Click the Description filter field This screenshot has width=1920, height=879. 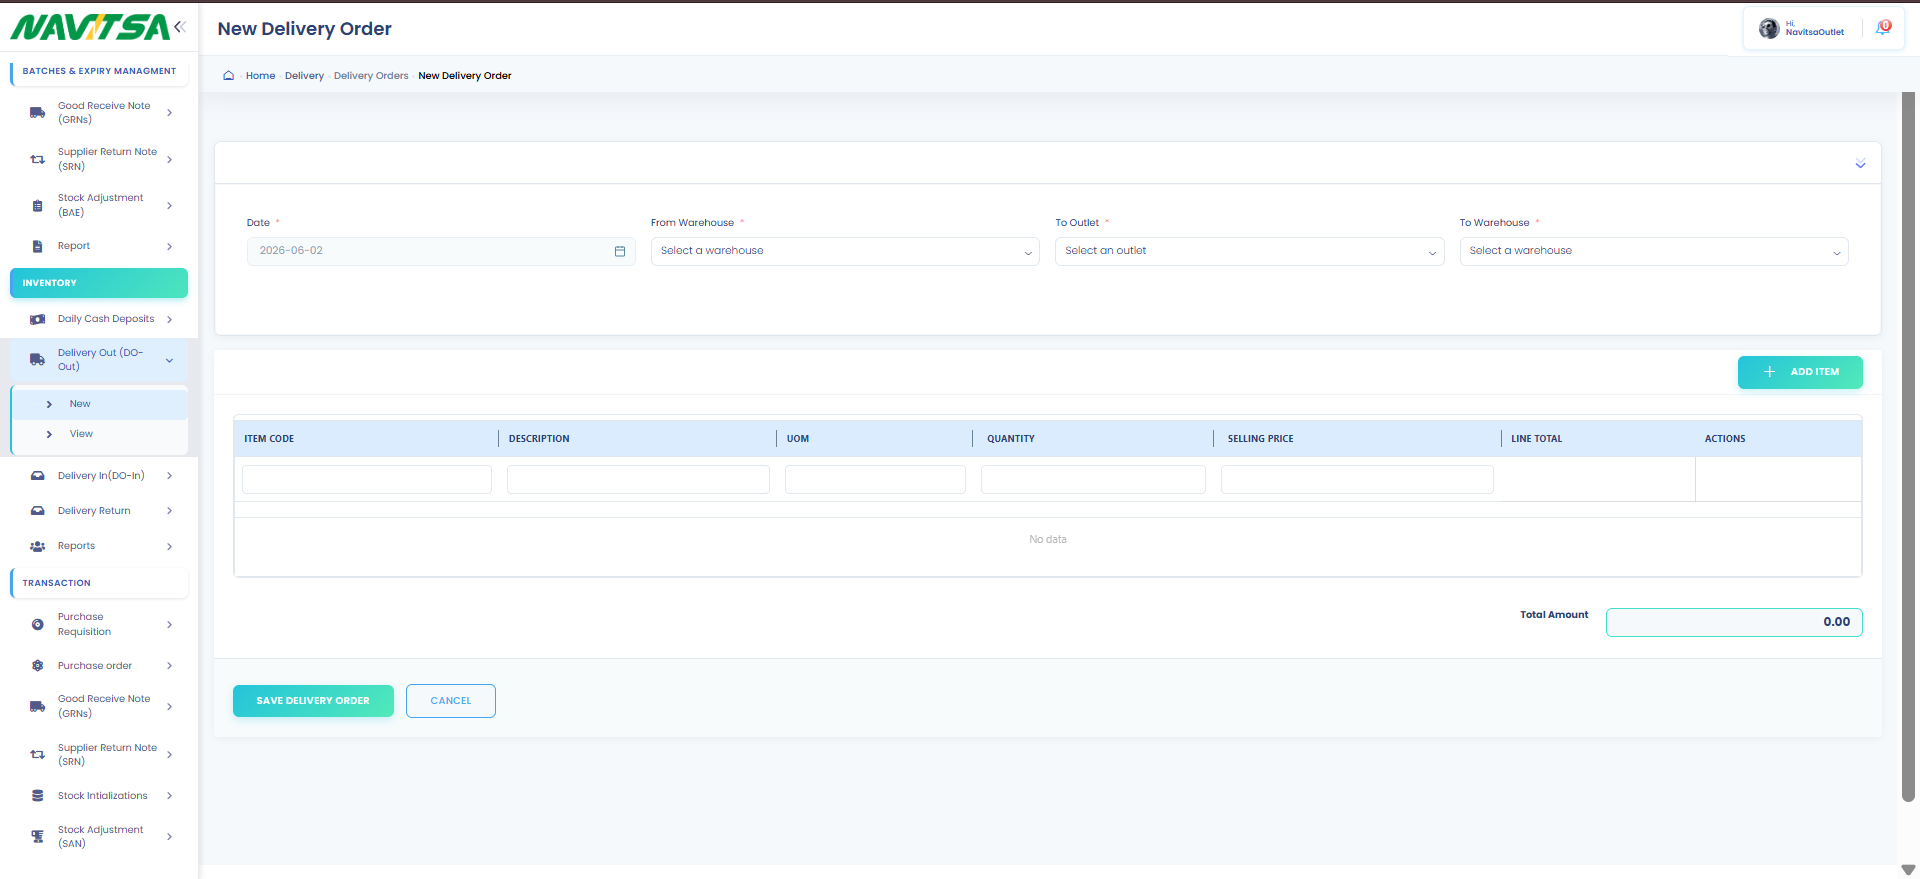click(638, 480)
